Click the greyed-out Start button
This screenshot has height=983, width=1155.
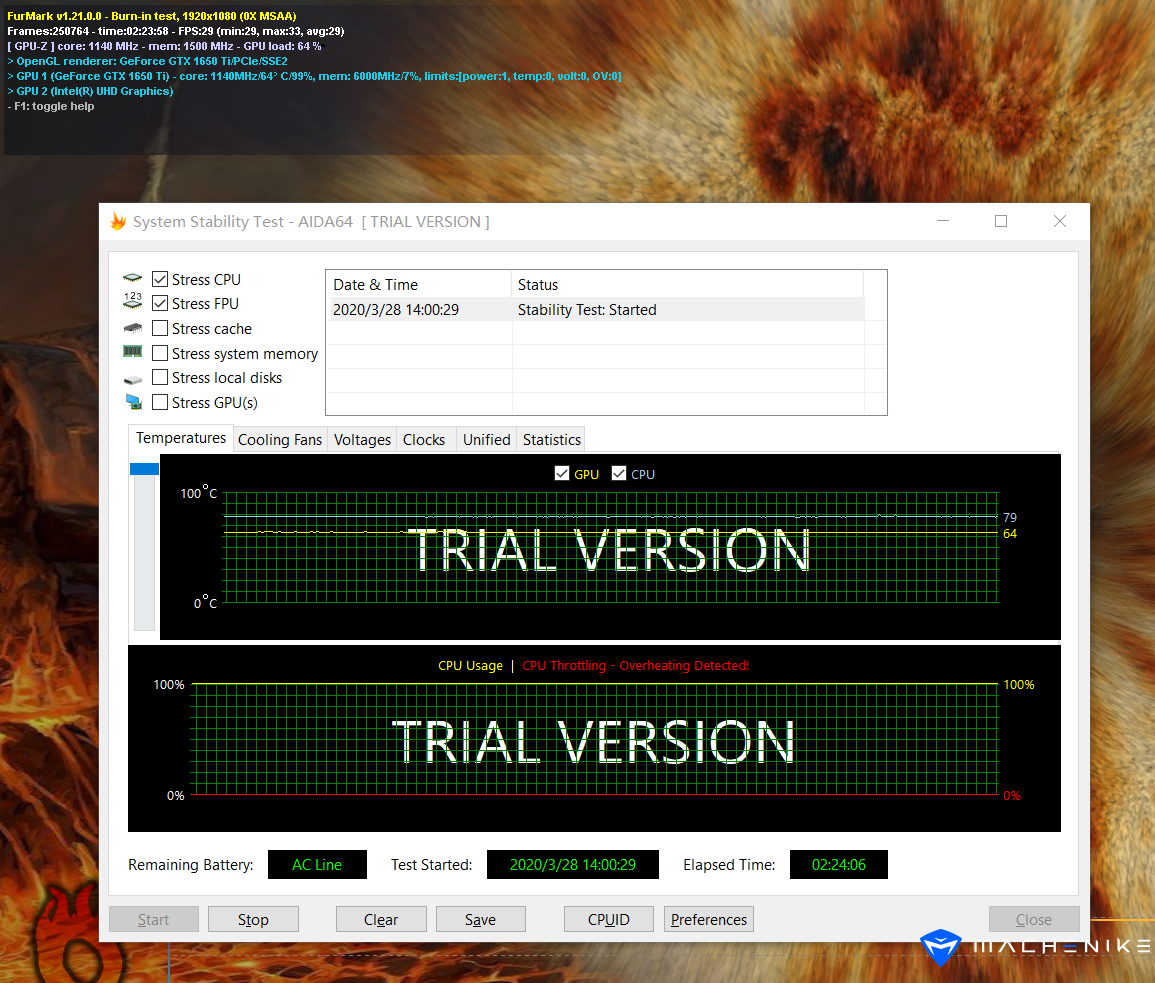[x=153, y=919]
